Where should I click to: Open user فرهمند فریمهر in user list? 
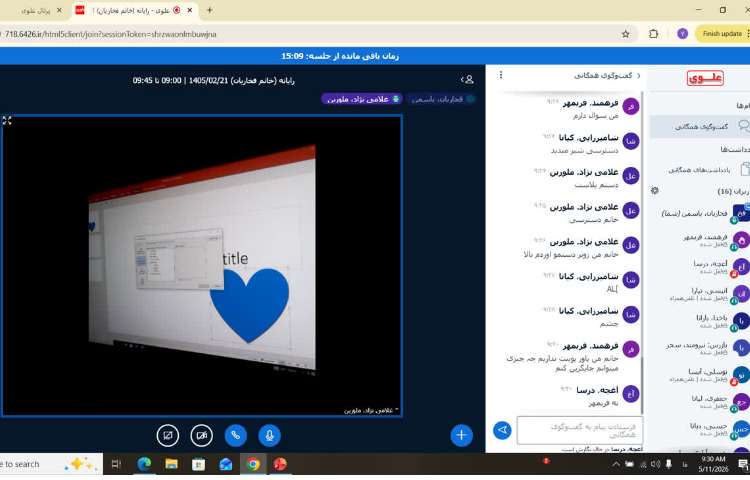point(700,240)
